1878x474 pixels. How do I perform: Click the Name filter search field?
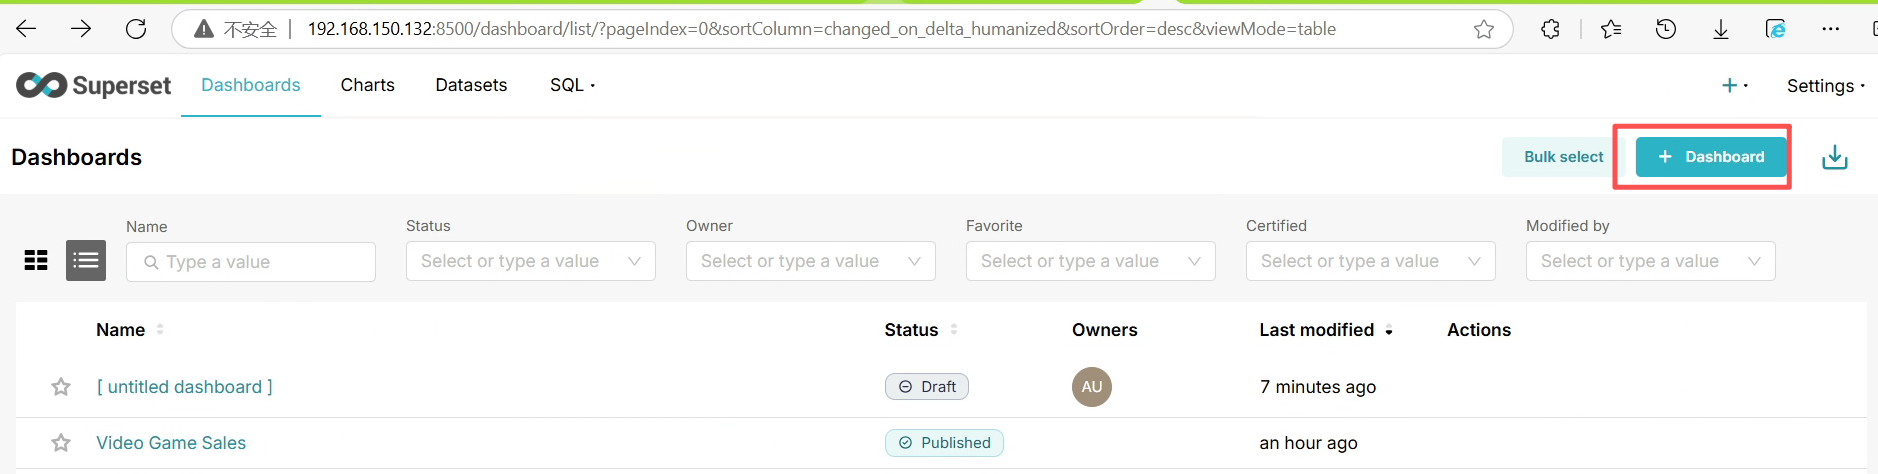click(251, 262)
